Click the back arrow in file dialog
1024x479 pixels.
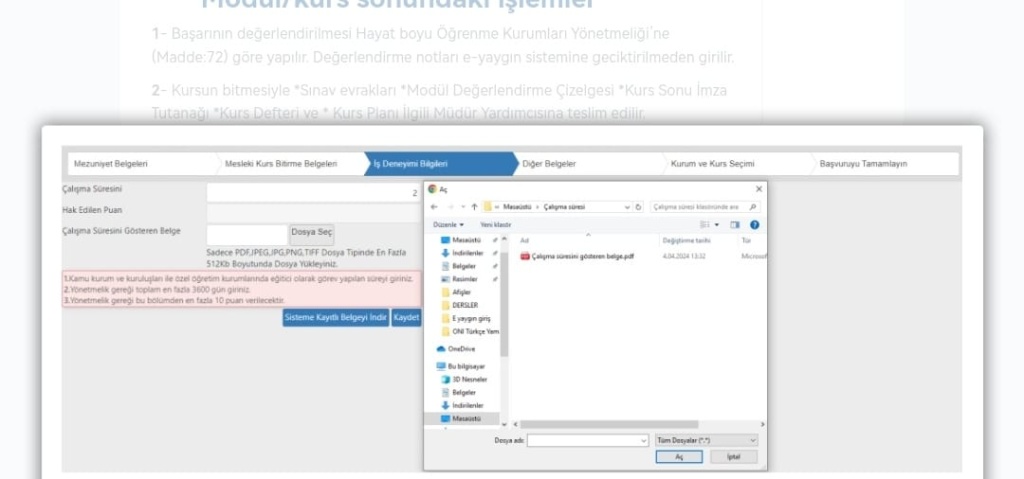click(436, 206)
